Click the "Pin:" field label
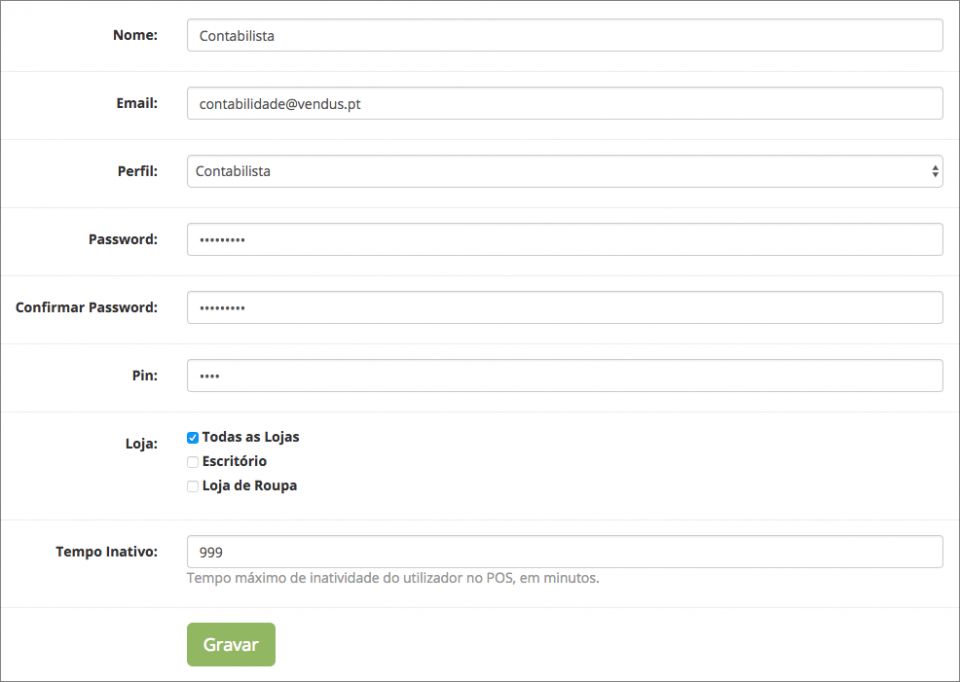 coord(145,375)
